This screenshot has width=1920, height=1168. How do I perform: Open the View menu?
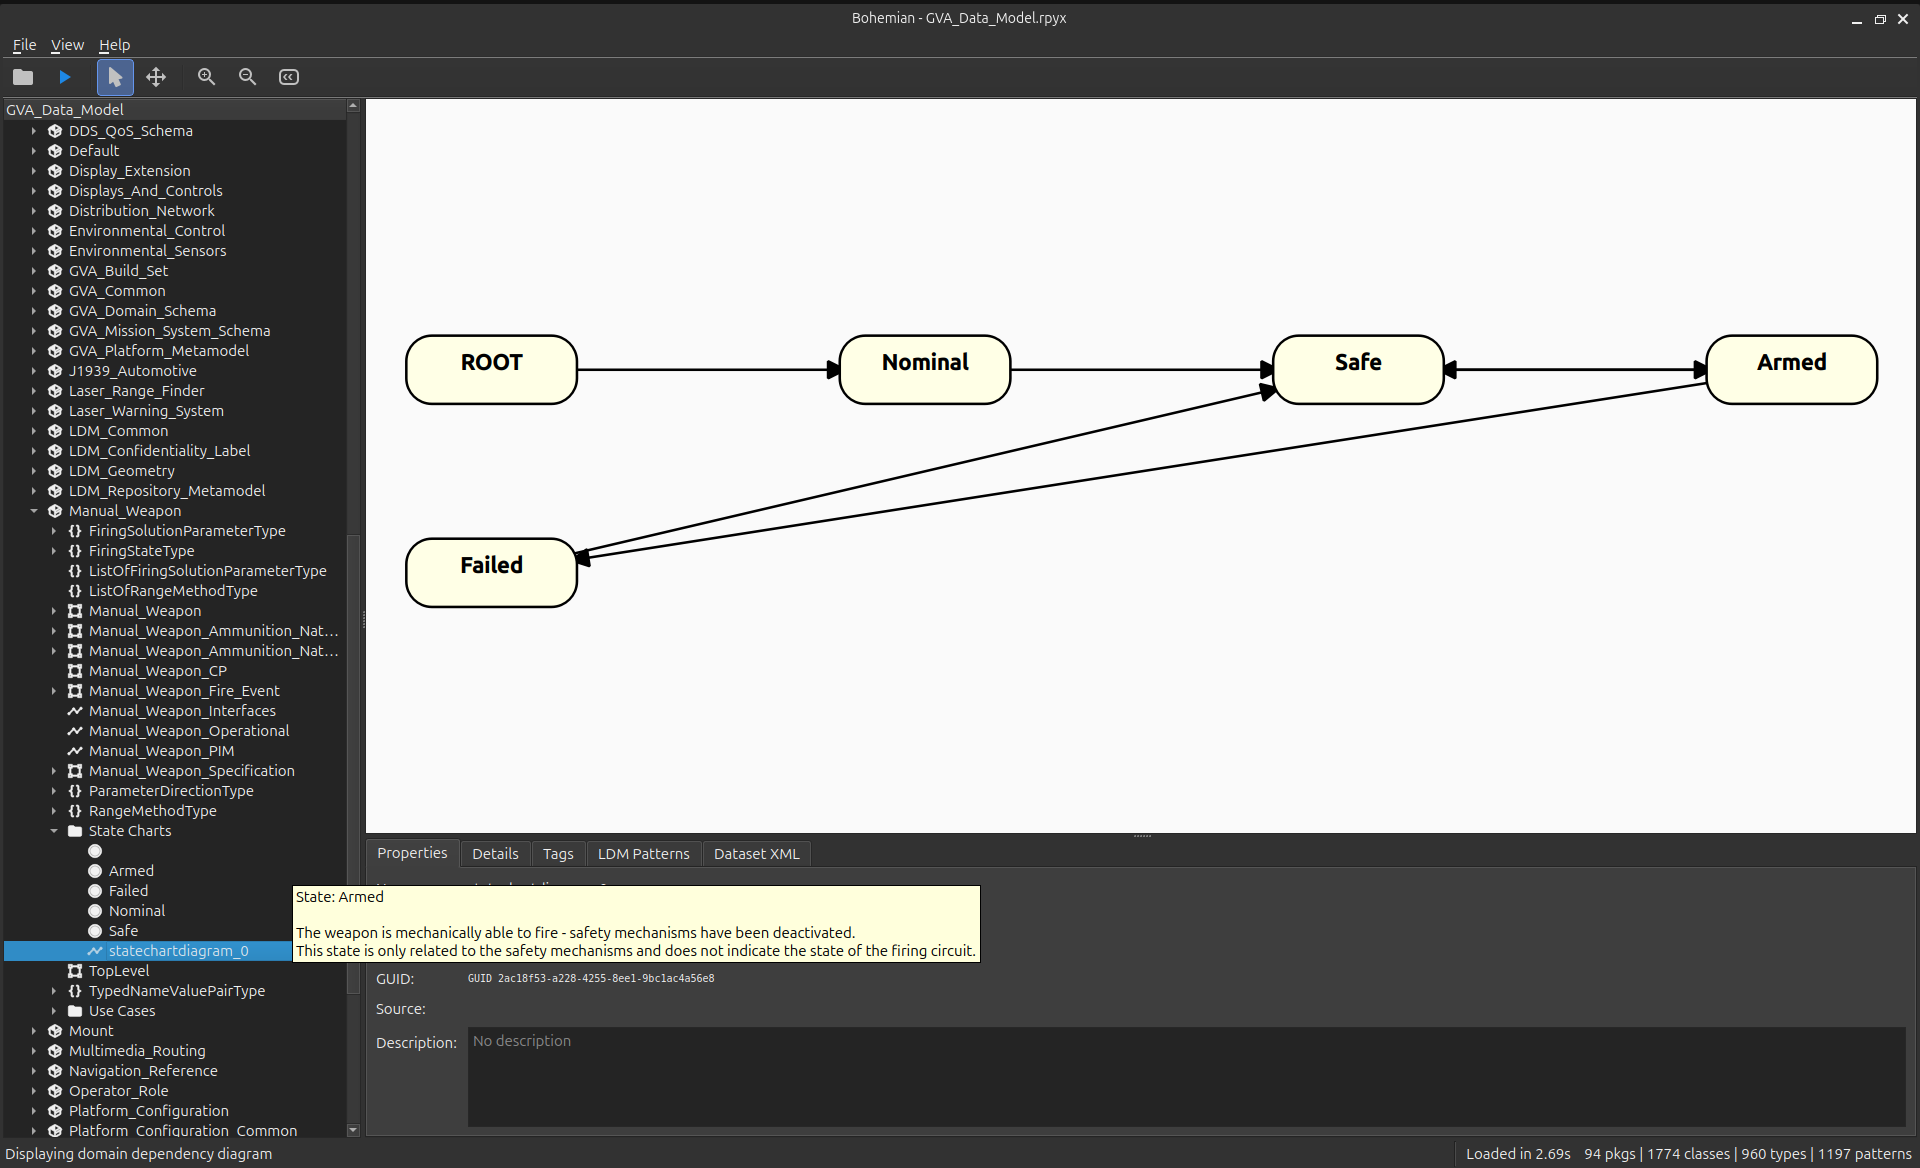[67, 45]
